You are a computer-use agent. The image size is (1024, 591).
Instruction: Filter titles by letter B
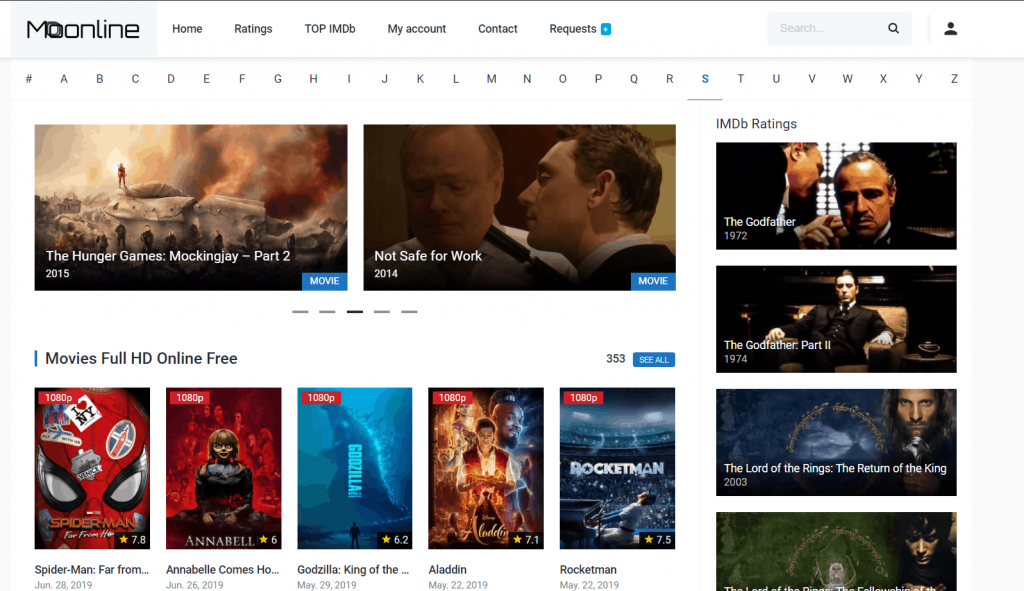coord(100,79)
